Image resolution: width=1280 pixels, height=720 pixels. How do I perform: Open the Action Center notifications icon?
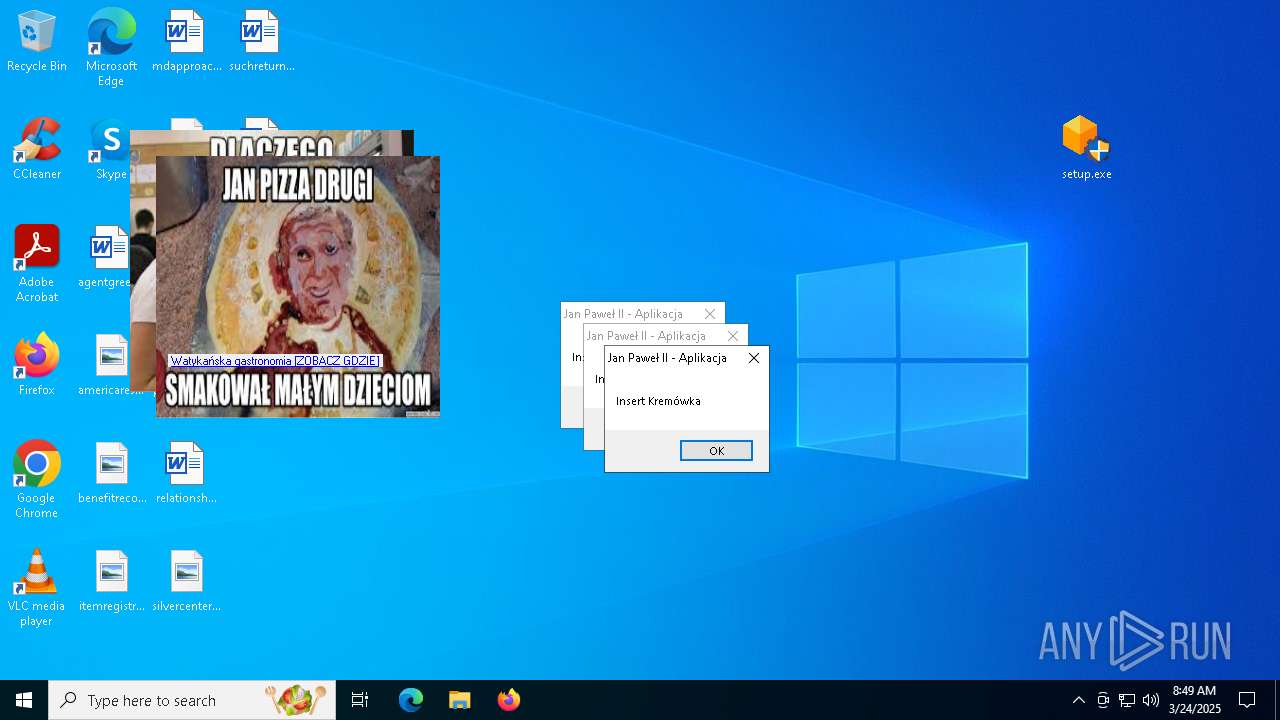click(1247, 700)
